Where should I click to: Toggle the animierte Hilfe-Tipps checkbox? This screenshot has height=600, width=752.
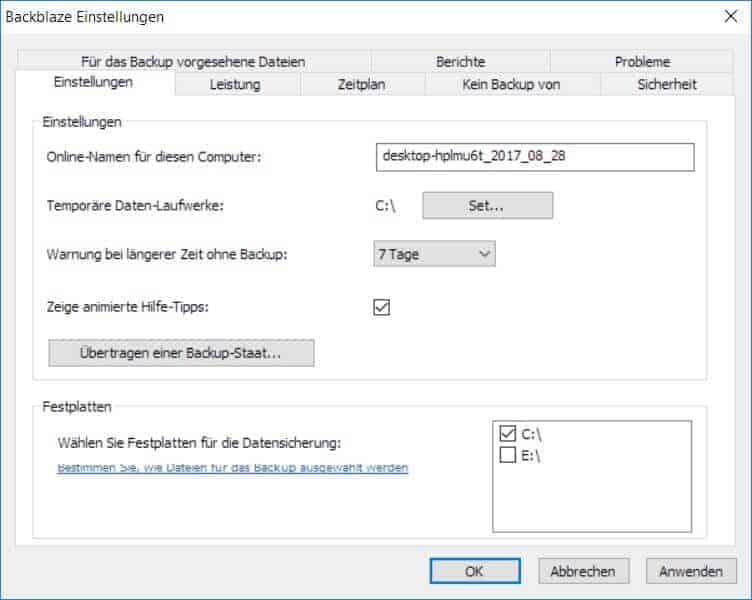point(382,307)
